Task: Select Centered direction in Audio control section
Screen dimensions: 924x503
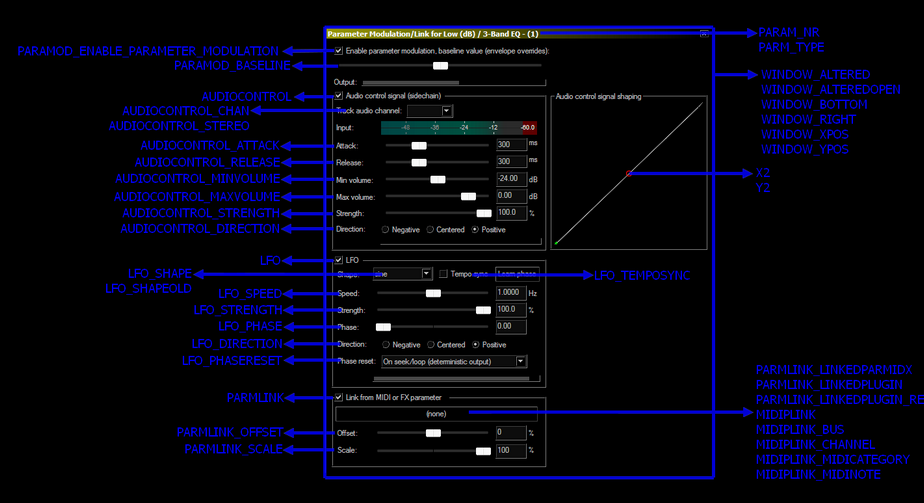Action: pos(430,230)
